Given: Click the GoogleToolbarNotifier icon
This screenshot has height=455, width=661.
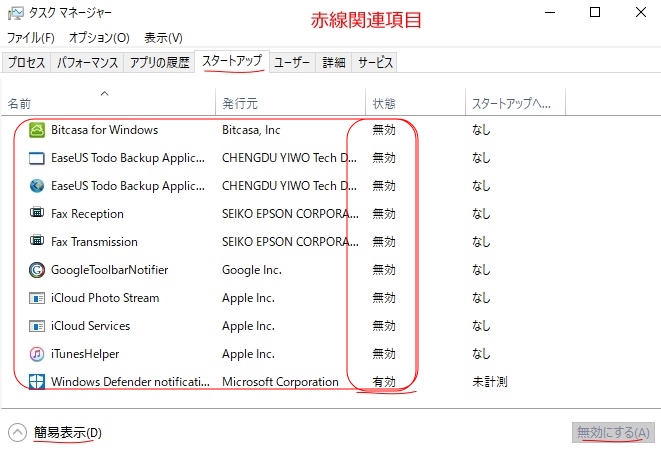Looking at the screenshot, I should click(37, 270).
